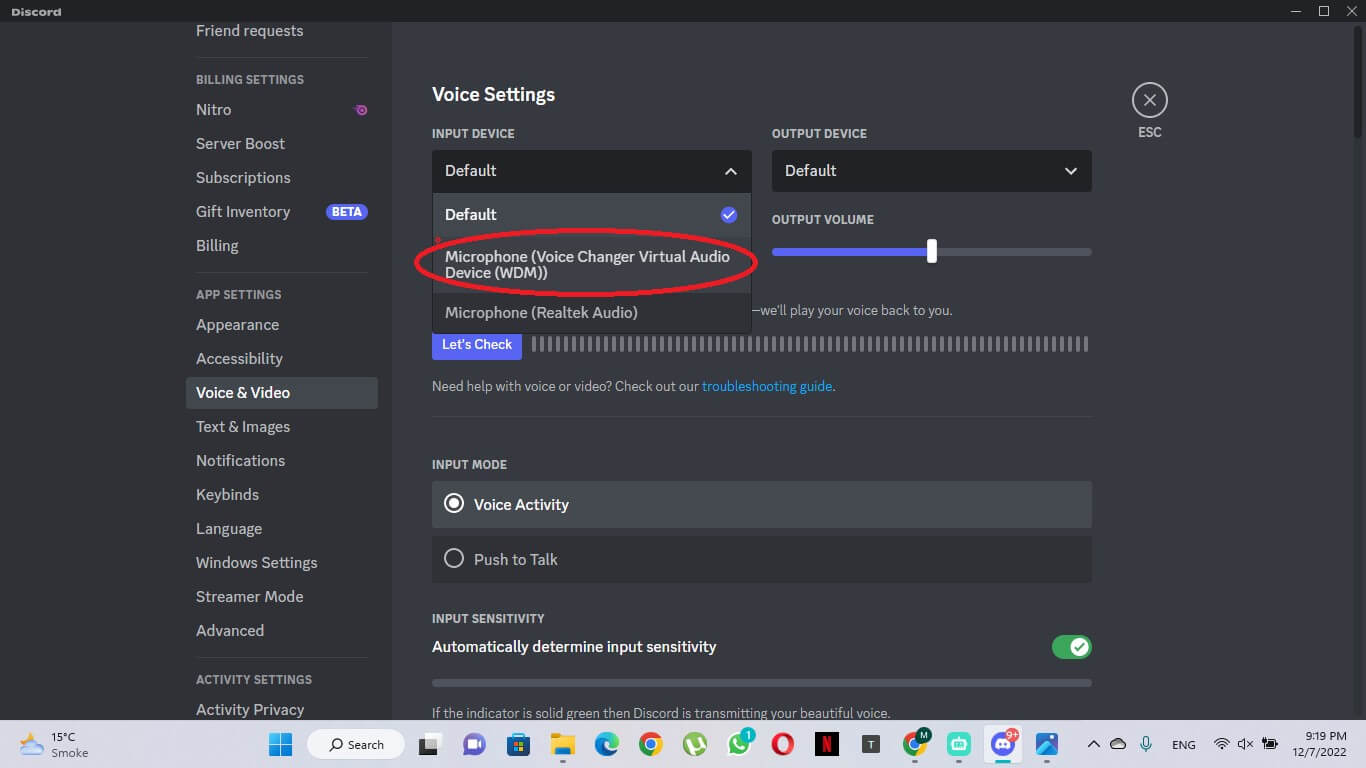Image resolution: width=1366 pixels, height=768 pixels.
Task: Launch Microsoft Edge from taskbar
Action: [606, 744]
